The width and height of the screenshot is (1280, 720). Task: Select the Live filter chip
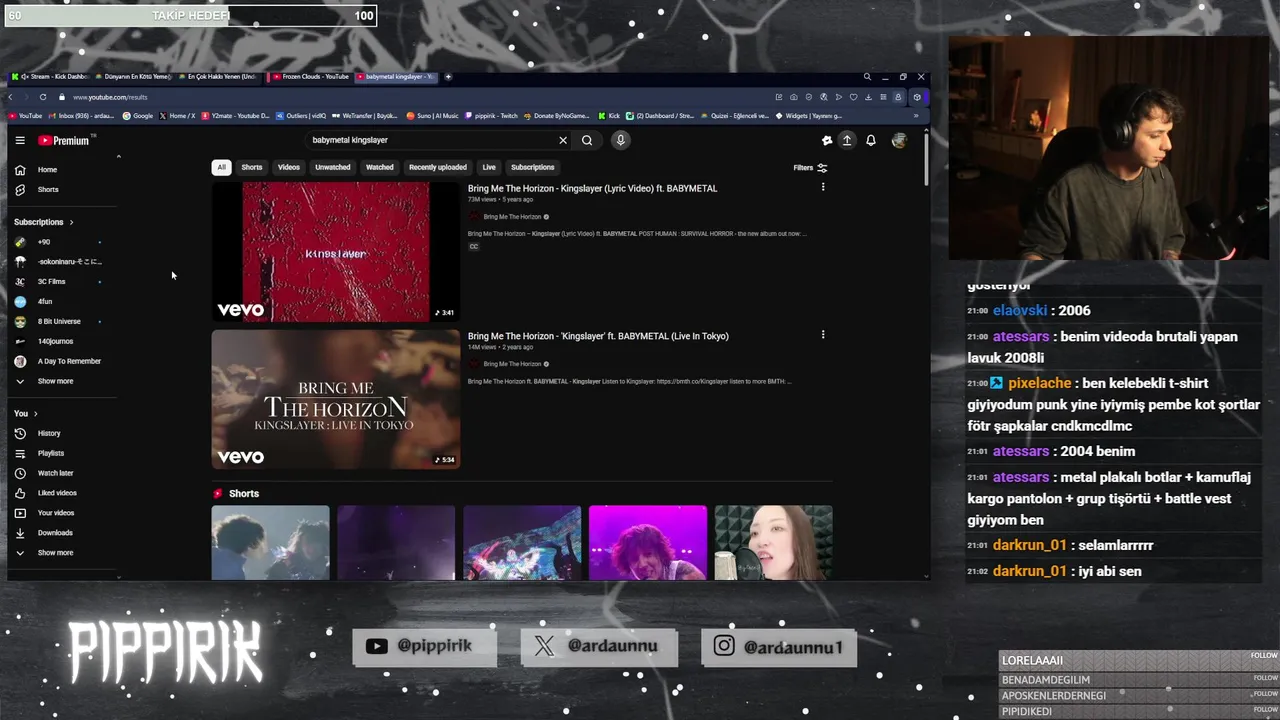click(x=489, y=167)
